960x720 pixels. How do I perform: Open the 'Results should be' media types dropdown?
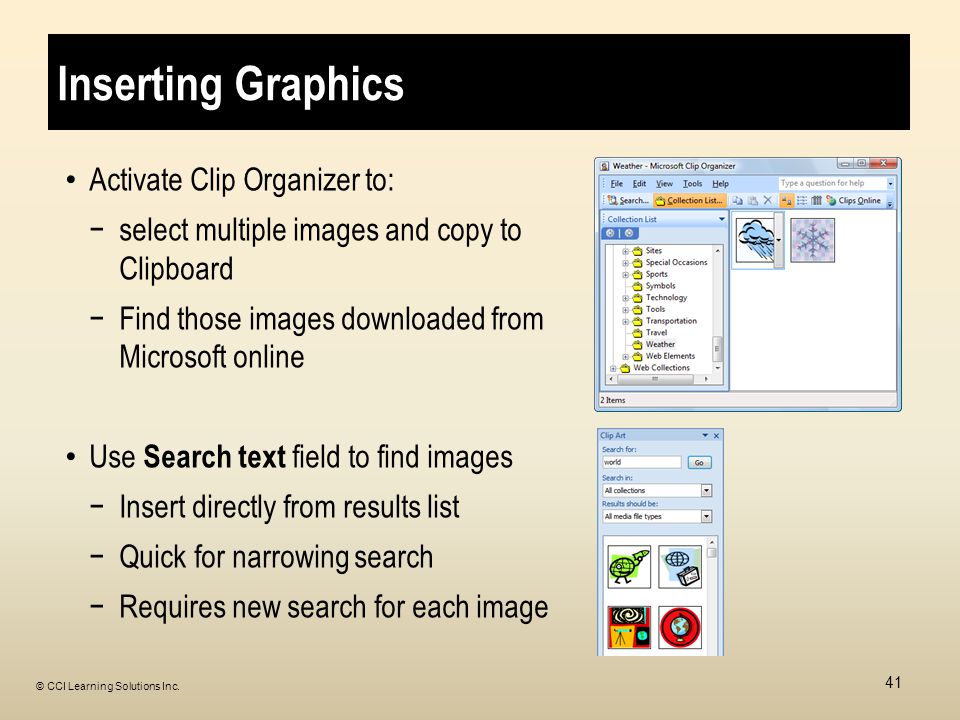(706, 516)
